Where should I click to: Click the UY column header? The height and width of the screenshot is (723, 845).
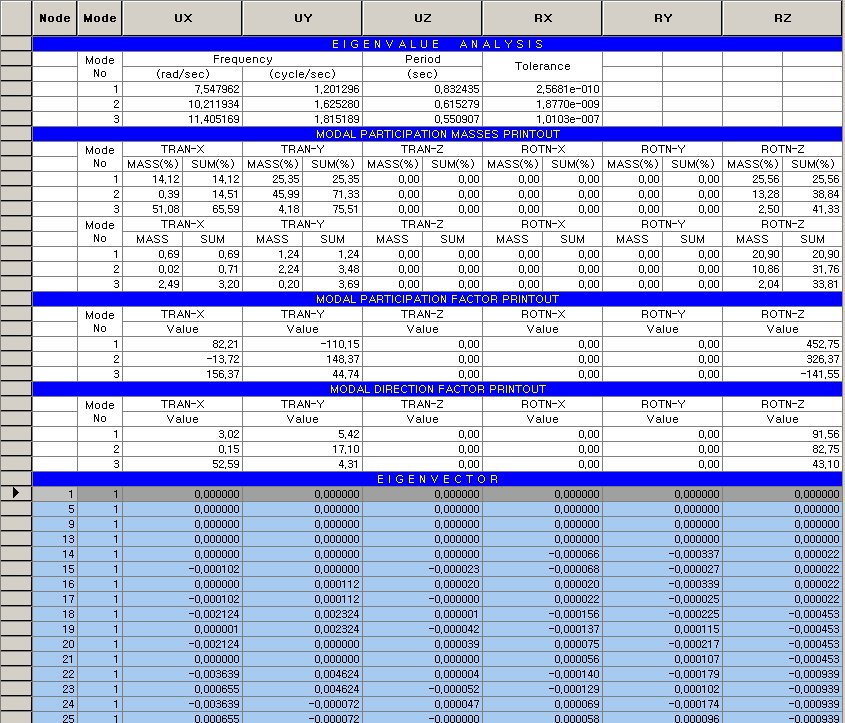tap(302, 18)
